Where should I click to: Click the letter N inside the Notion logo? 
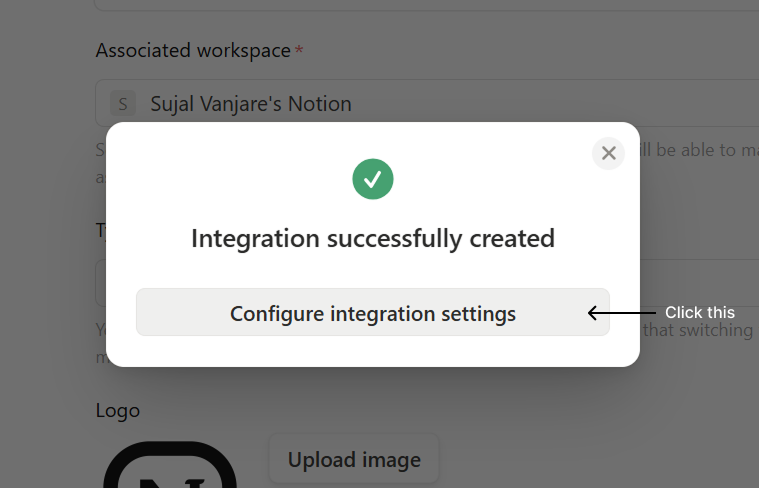coord(172,483)
